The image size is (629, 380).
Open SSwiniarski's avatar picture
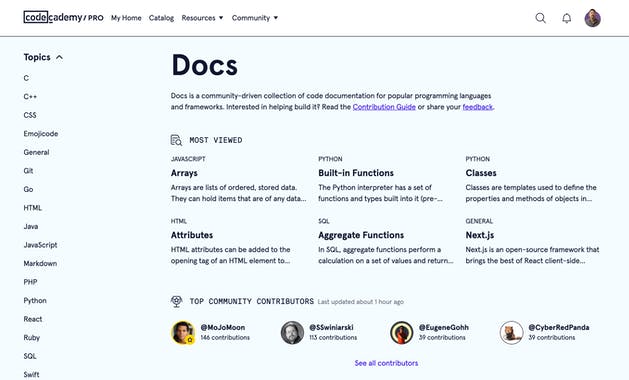(292, 332)
